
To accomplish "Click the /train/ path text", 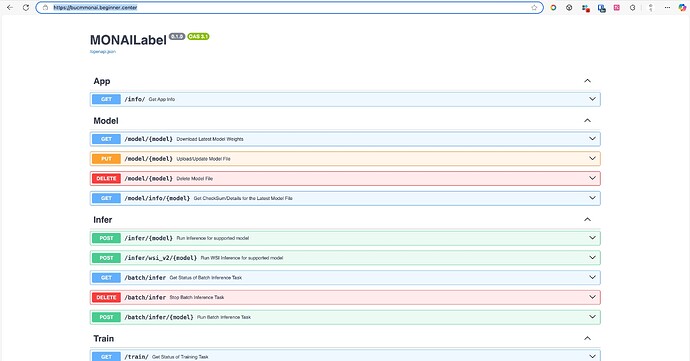I will pyautogui.click(x=136, y=357).
